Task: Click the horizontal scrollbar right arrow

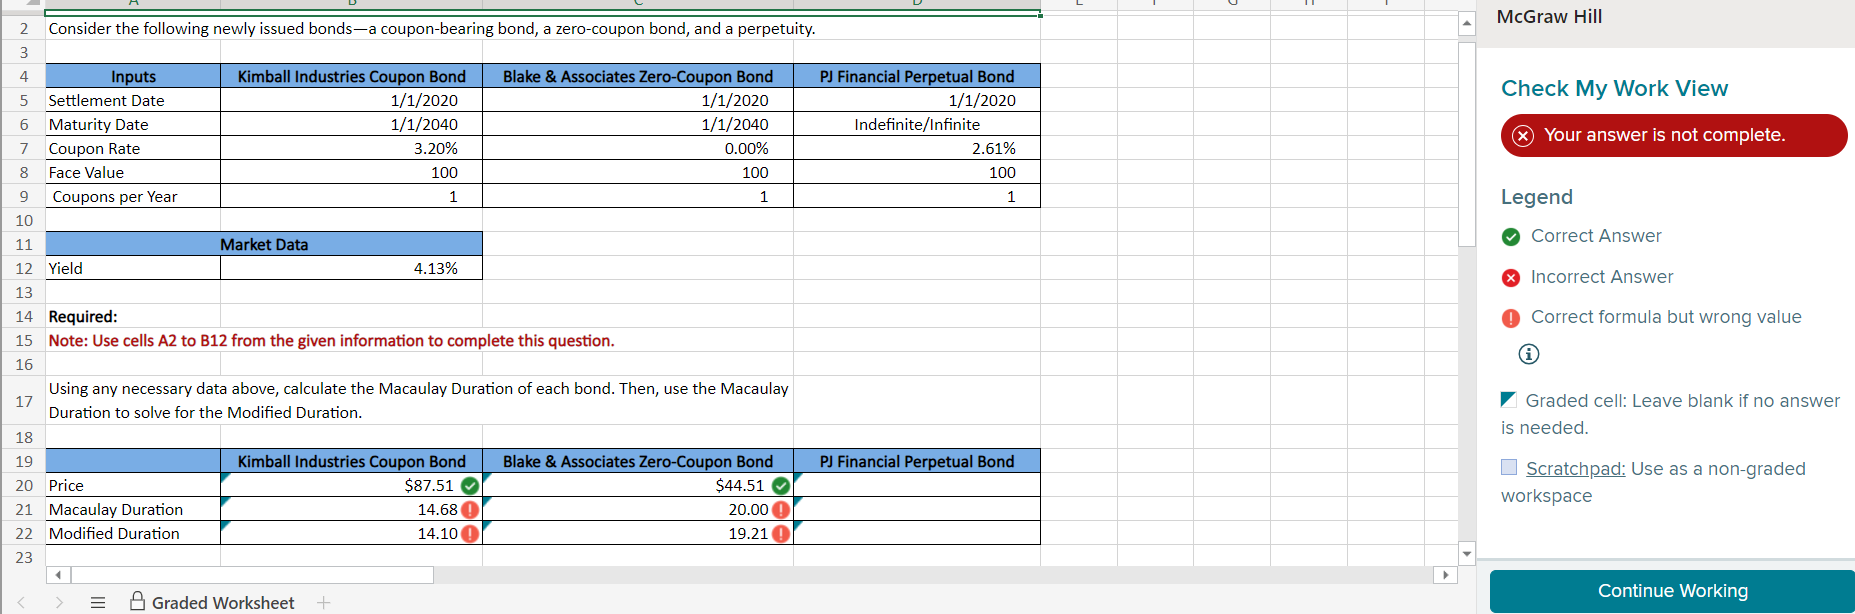Action: [x=1444, y=575]
